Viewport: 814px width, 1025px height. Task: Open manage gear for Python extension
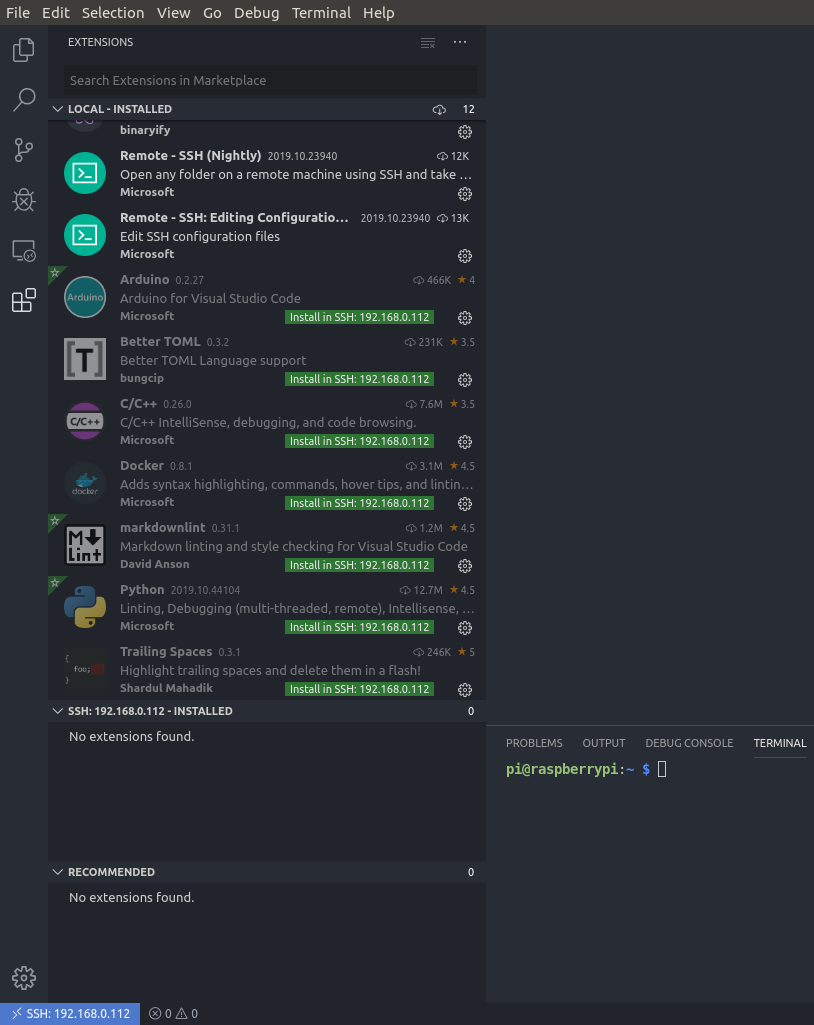pyautogui.click(x=465, y=628)
